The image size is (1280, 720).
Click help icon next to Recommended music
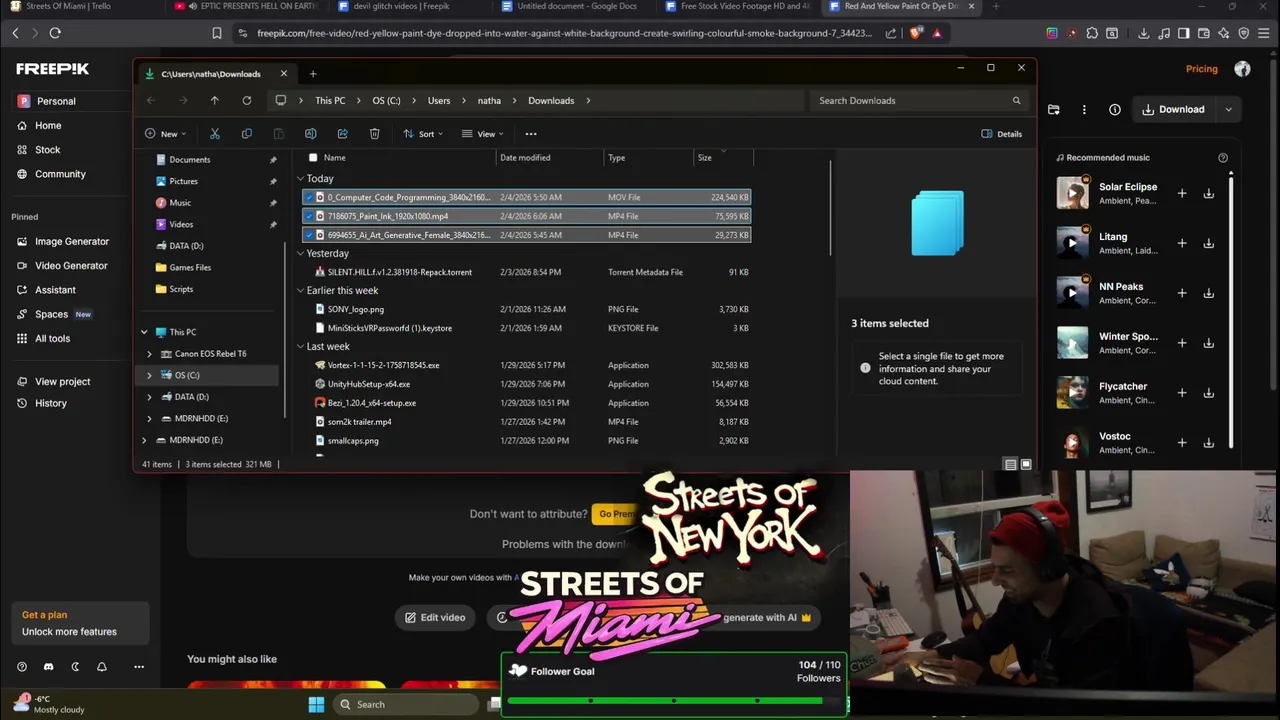click(x=1222, y=158)
